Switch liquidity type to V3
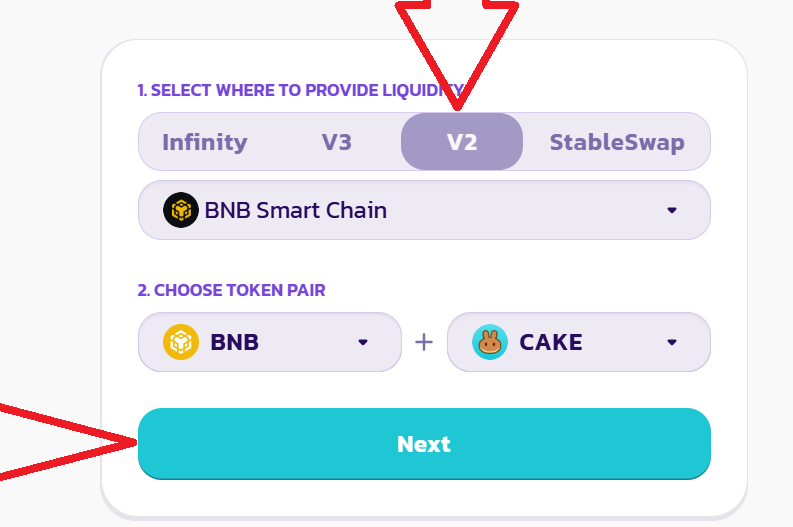The width and height of the screenshot is (793, 527). [x=337, y=142]
